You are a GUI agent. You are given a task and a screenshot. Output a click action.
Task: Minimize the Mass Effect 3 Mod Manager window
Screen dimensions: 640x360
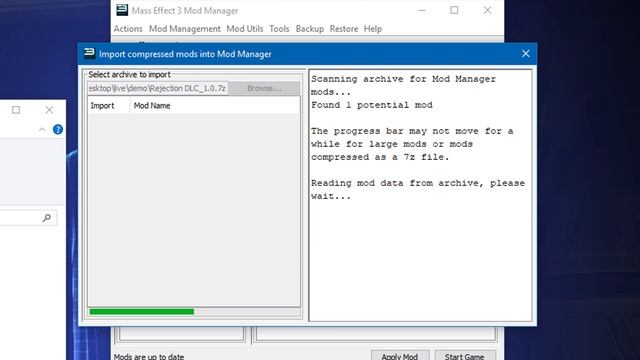(x=422, y=10)
